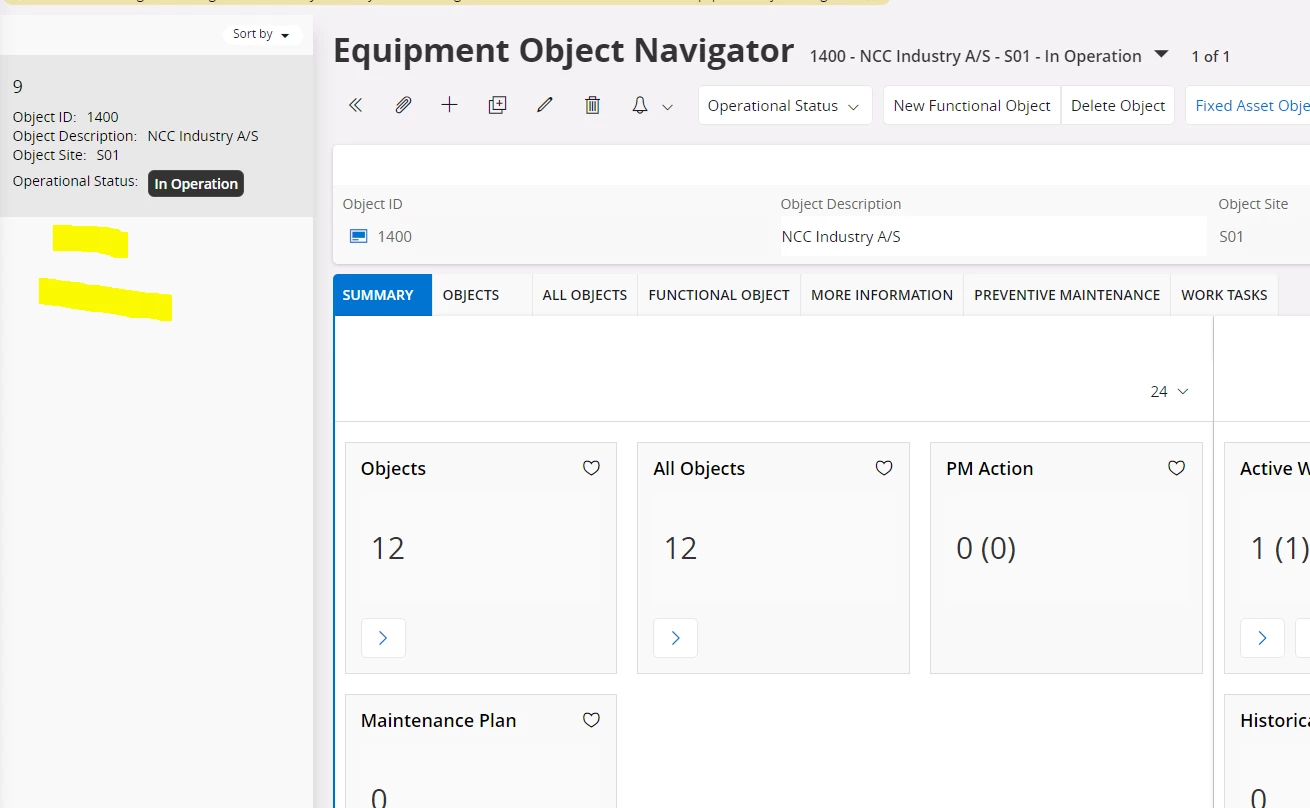Open the ALL OBJECTS tab
Image resolution: width=1310 pixels, height=808 pixels.
click(585, 295)
